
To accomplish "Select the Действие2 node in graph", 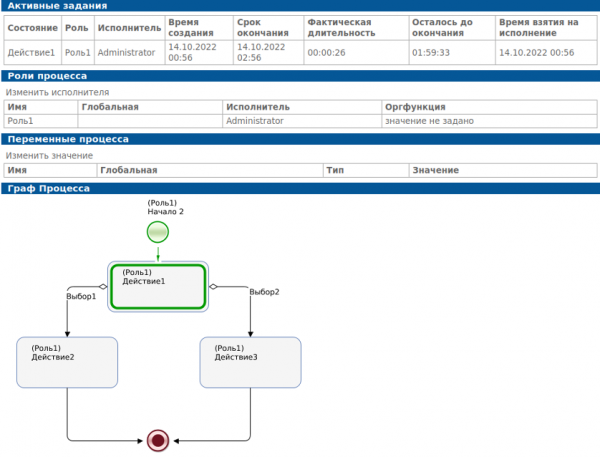I will tap(67, 362).
